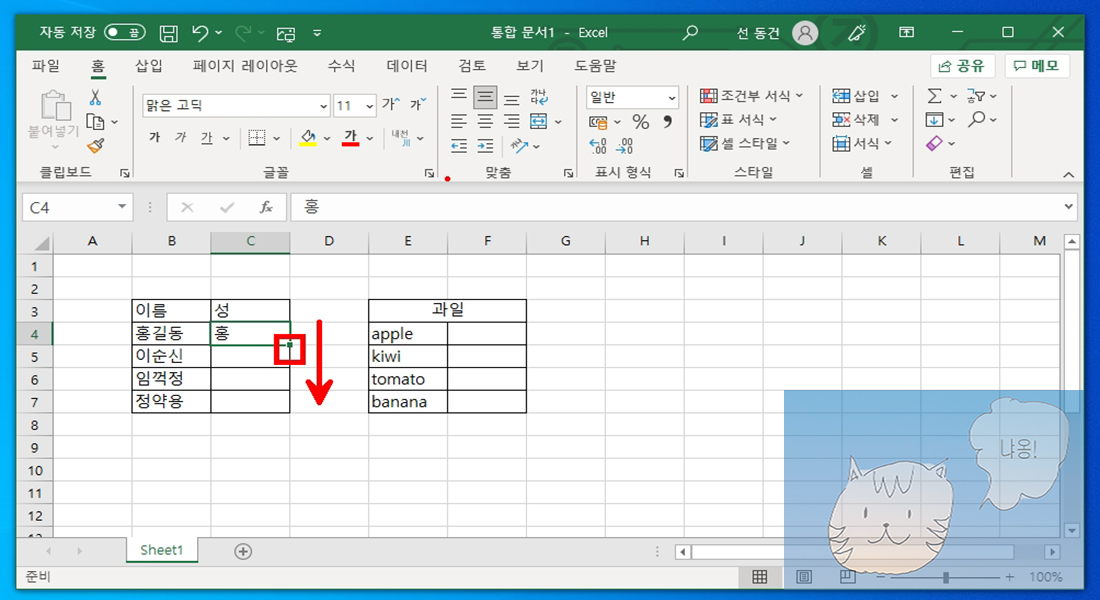Click the 삽입 cells button
This screenshot has height=600, width=1100.
tap(856, 96)
